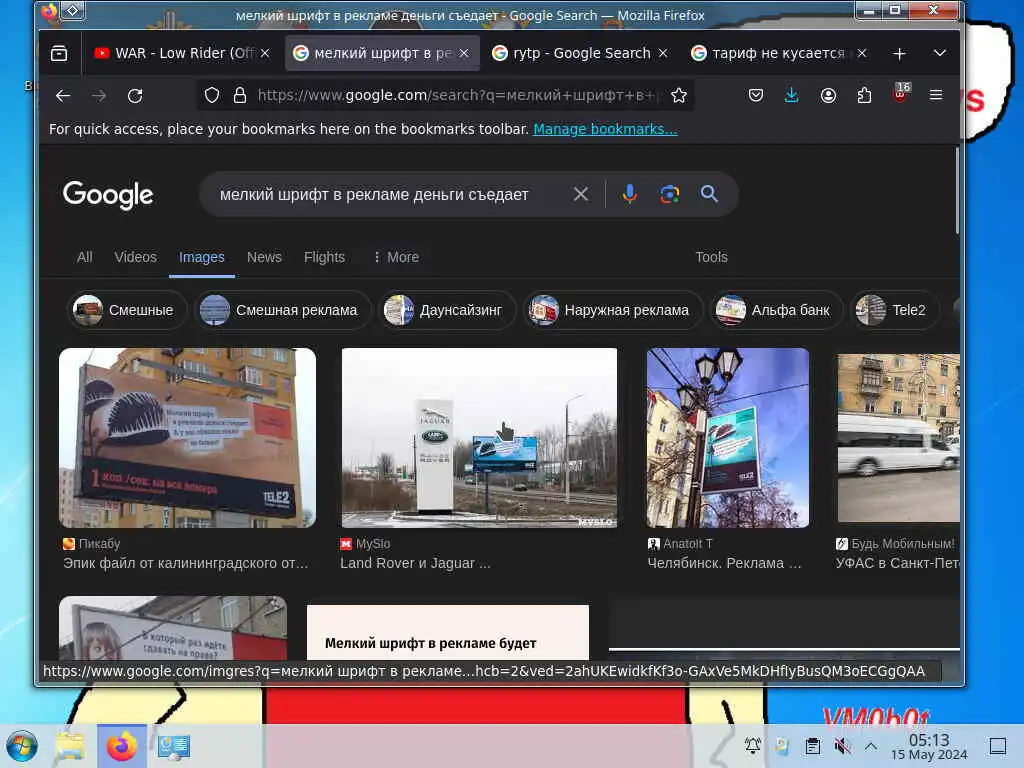Click Manage bookmarks link
Screen dimensions: 1024x768
tap(605, 129)
